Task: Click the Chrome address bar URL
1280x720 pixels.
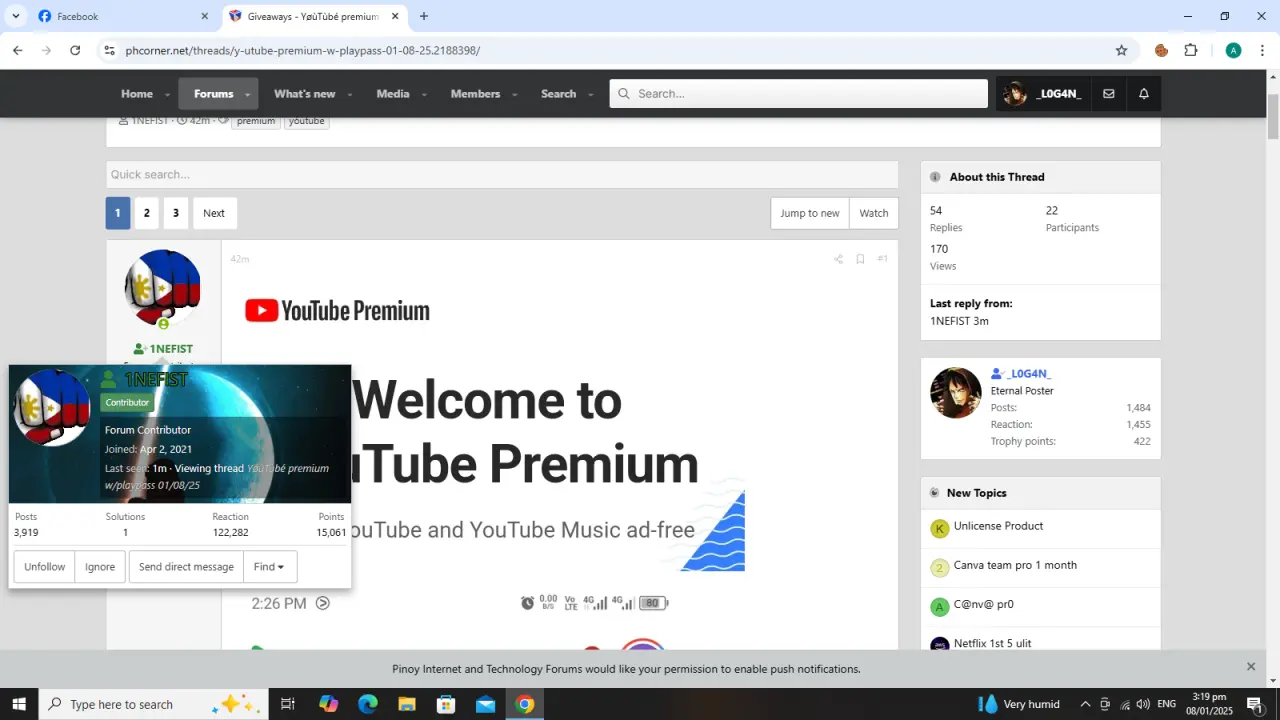Action: [x=303, y=50]
